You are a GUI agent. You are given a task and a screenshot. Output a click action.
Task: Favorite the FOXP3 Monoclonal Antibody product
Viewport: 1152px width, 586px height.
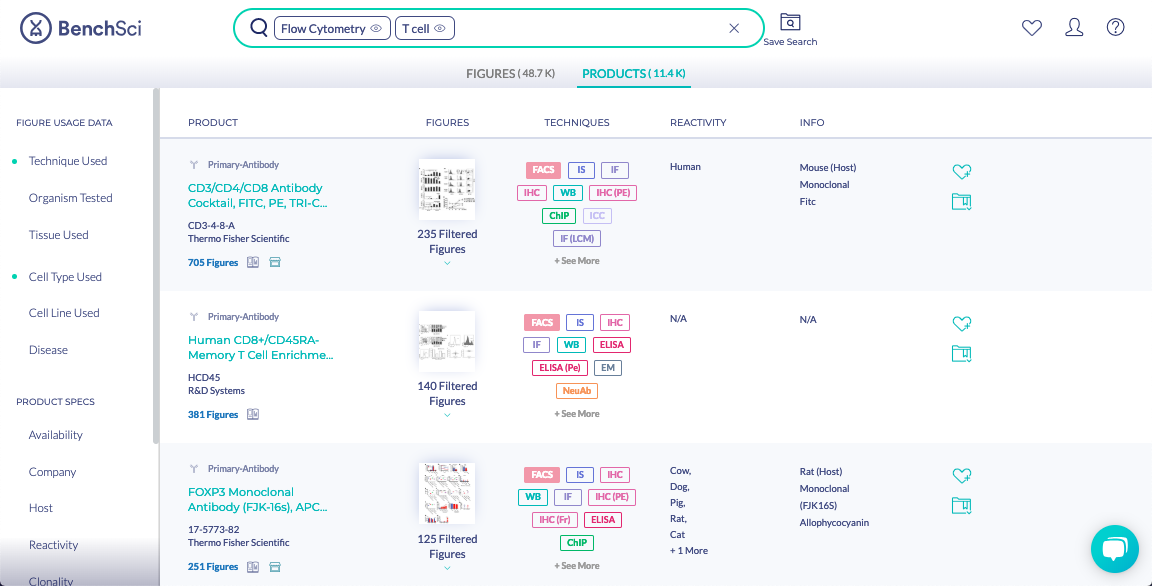962,476
